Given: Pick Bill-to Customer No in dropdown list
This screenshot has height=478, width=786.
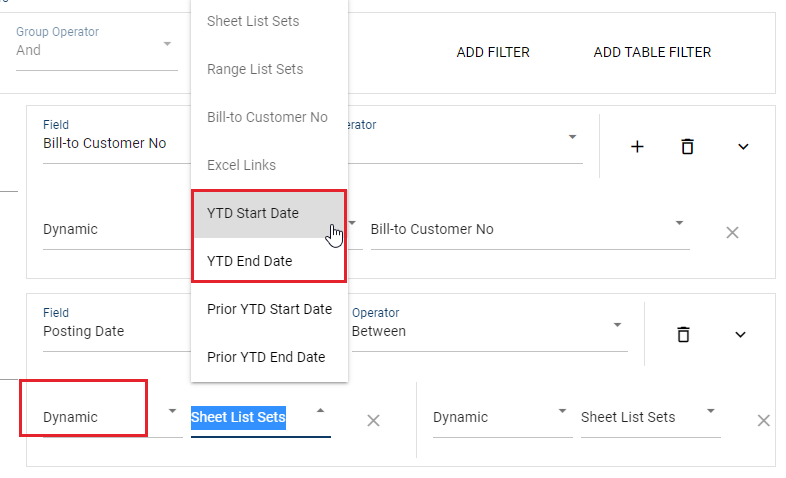Looking at the screenshot, I should [x=269, y=117].
